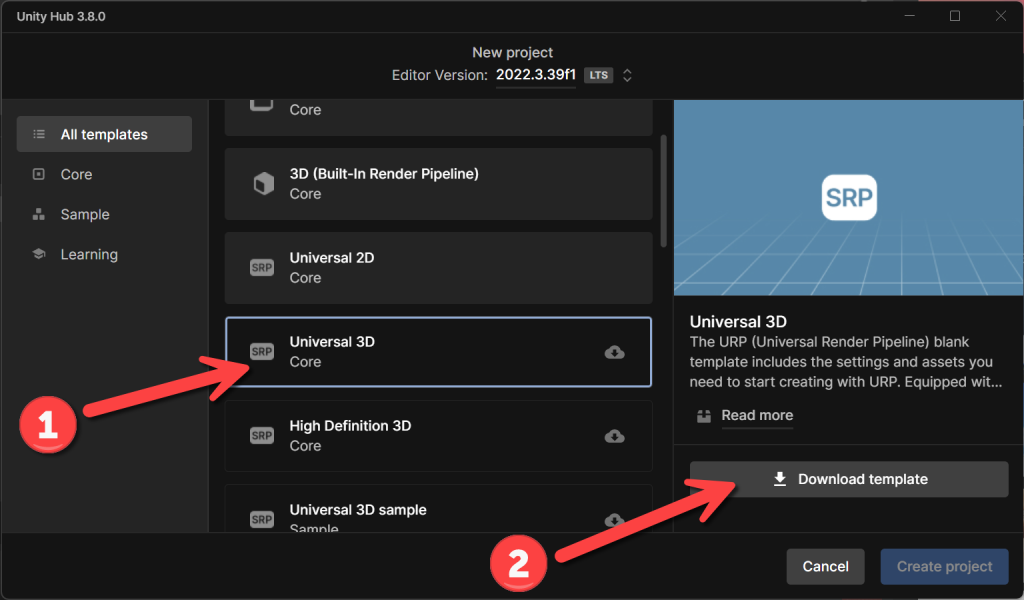Click the Unity Hub 3.8.0 window title
The height and width of the screenshot is (600, 1024).
[x=61, y=16]
